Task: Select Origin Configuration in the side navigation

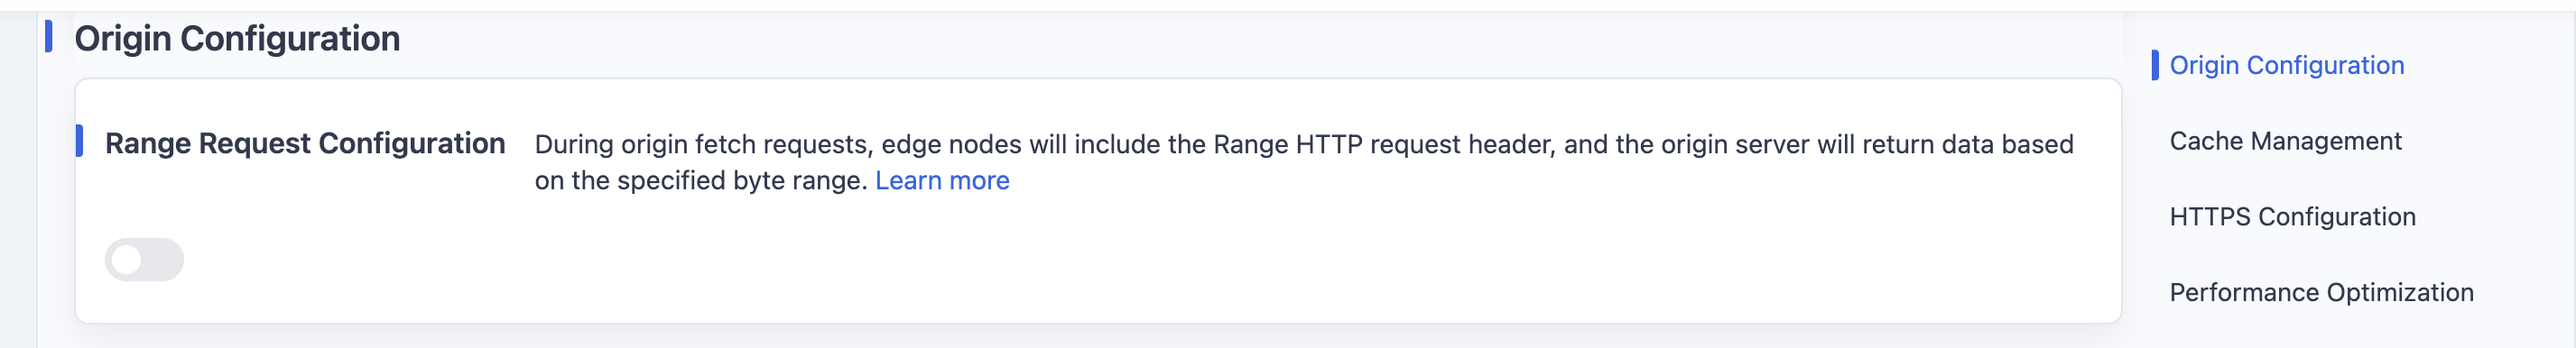Action: [2286, 65]
